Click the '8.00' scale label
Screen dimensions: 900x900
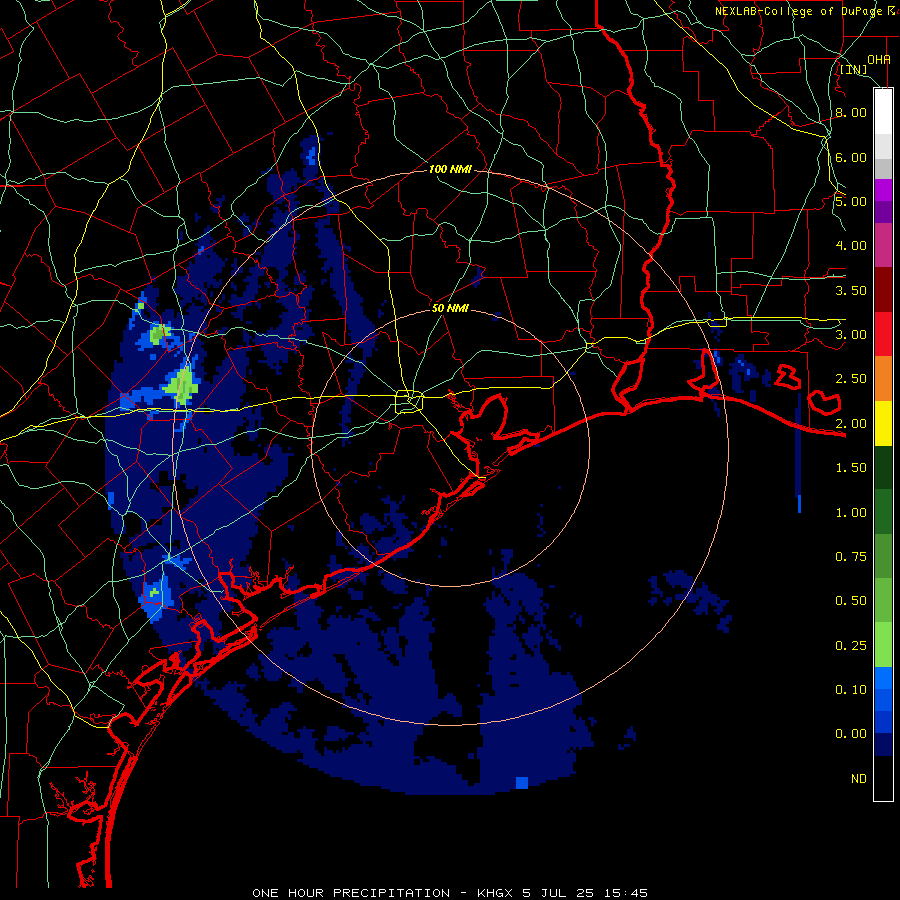851,112
